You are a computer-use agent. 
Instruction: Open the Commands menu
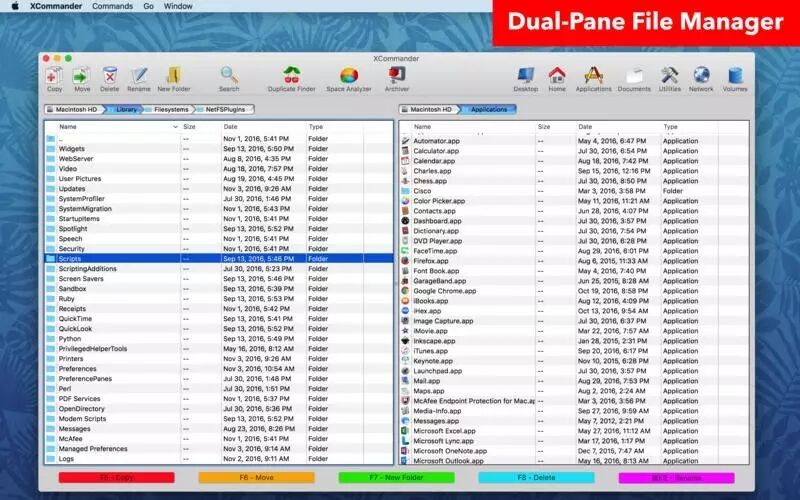coord(112,6)
